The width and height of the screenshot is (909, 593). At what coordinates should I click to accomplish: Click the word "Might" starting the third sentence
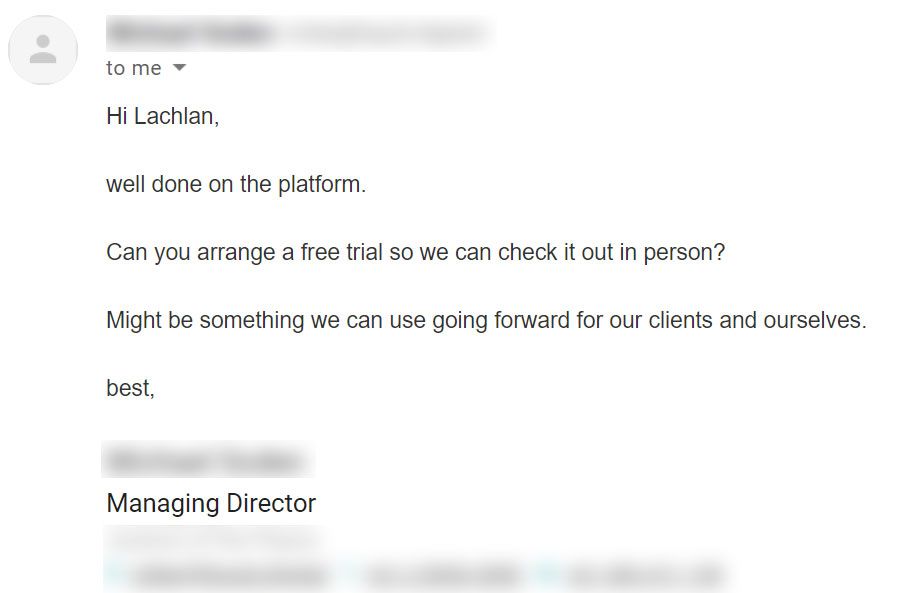pyautogui.click(x=135, y=321)
